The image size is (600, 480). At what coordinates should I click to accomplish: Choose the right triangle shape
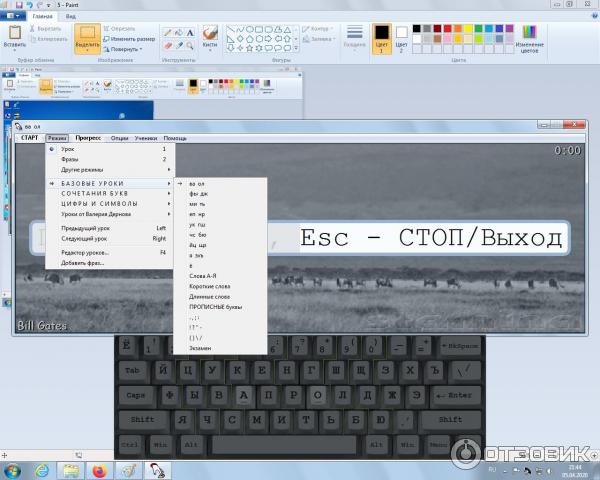(x=230, y=39)
